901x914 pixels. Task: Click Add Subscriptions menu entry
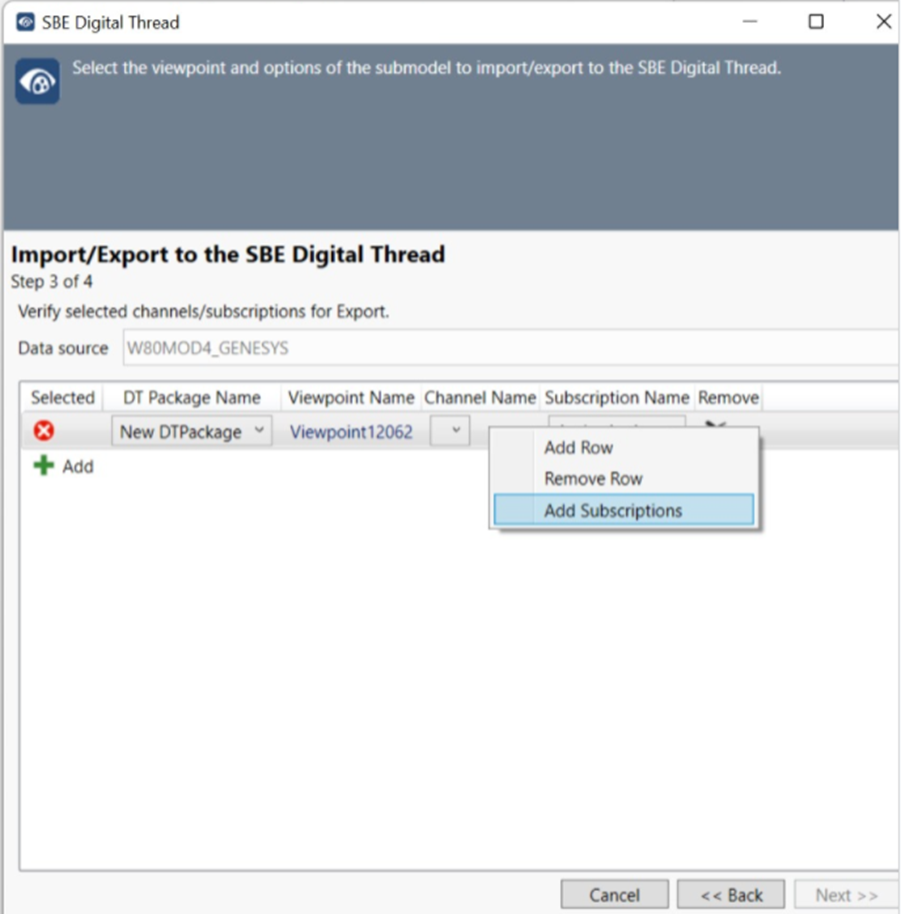(613, 511)
